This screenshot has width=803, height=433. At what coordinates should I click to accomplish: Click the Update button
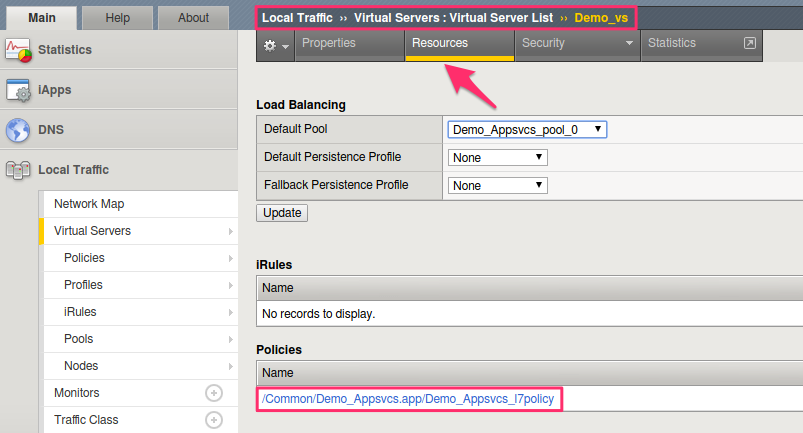pyautogui.click(x=282, y=213)
